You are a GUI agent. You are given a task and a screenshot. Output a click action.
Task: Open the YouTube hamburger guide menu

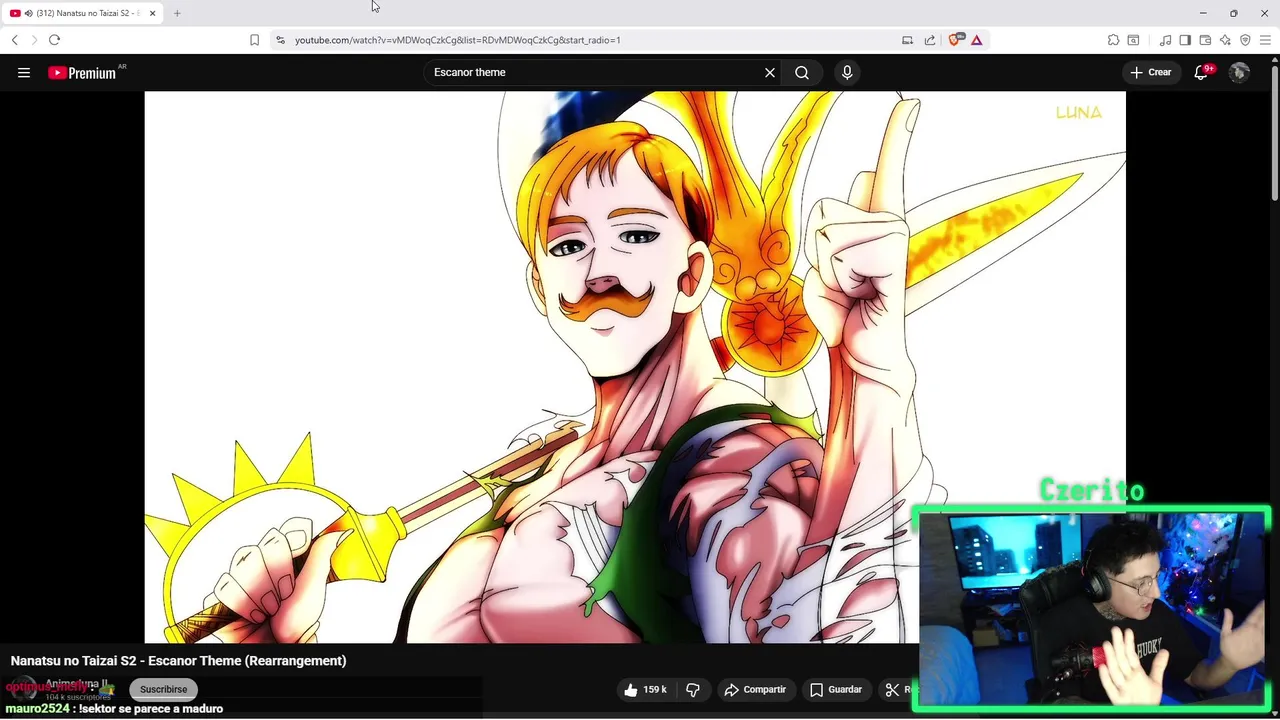[x=24, y=72]
